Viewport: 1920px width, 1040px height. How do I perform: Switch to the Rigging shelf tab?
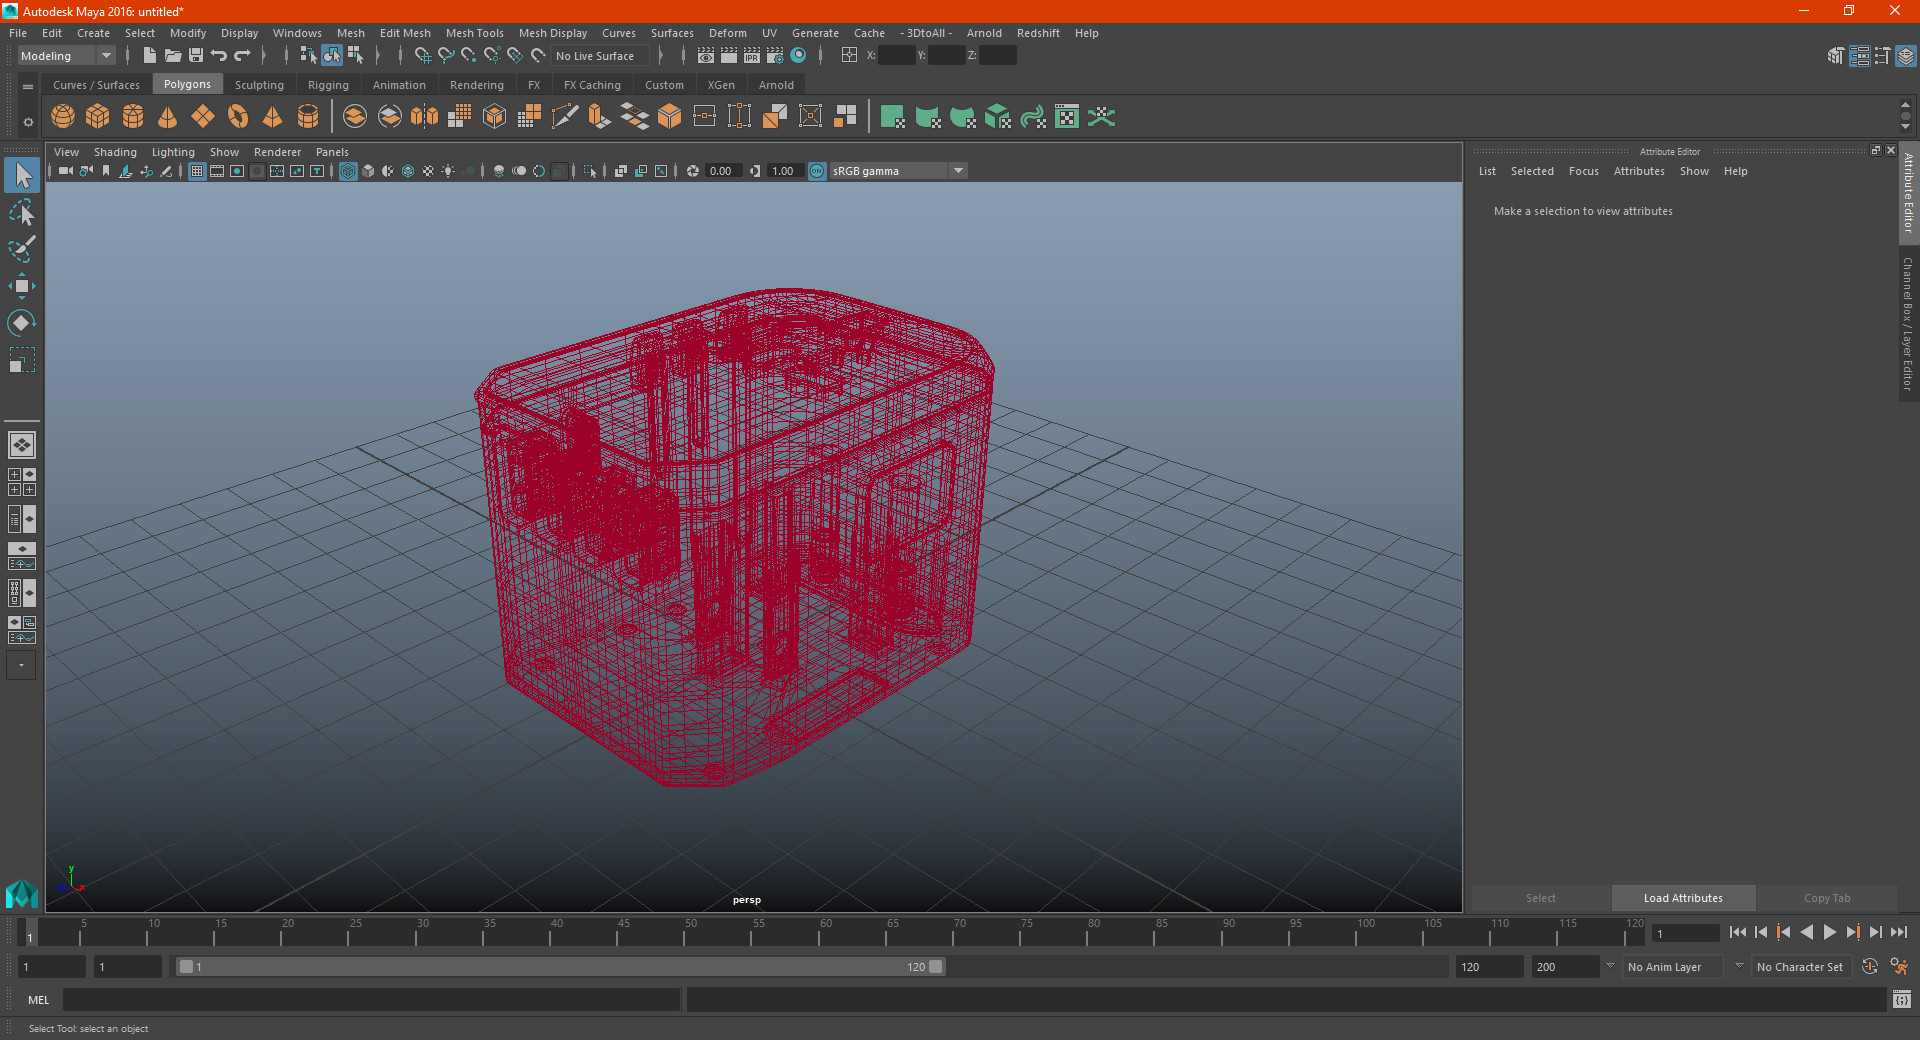[x=328, y=85]
